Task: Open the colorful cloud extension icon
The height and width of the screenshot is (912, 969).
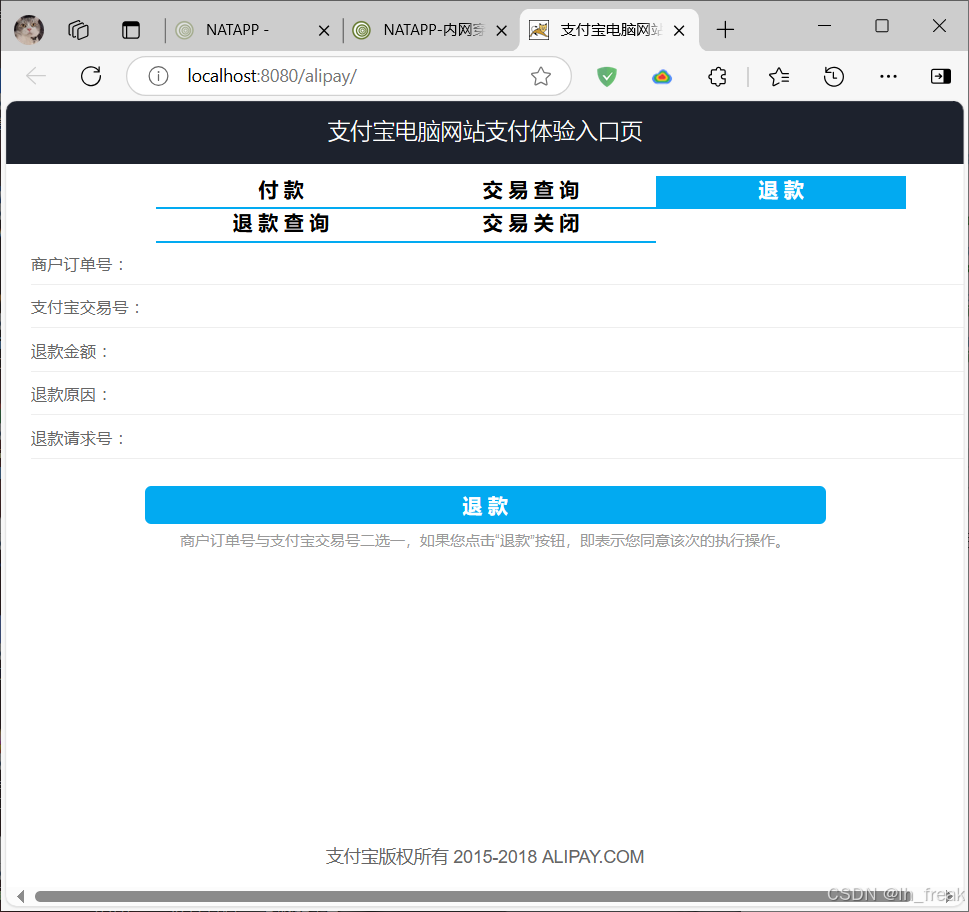Action: (662, 77)
